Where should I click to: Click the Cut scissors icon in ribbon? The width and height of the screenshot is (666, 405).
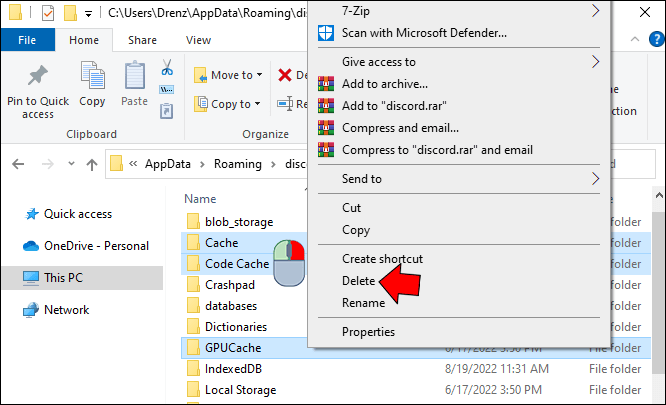pos(167,68)
